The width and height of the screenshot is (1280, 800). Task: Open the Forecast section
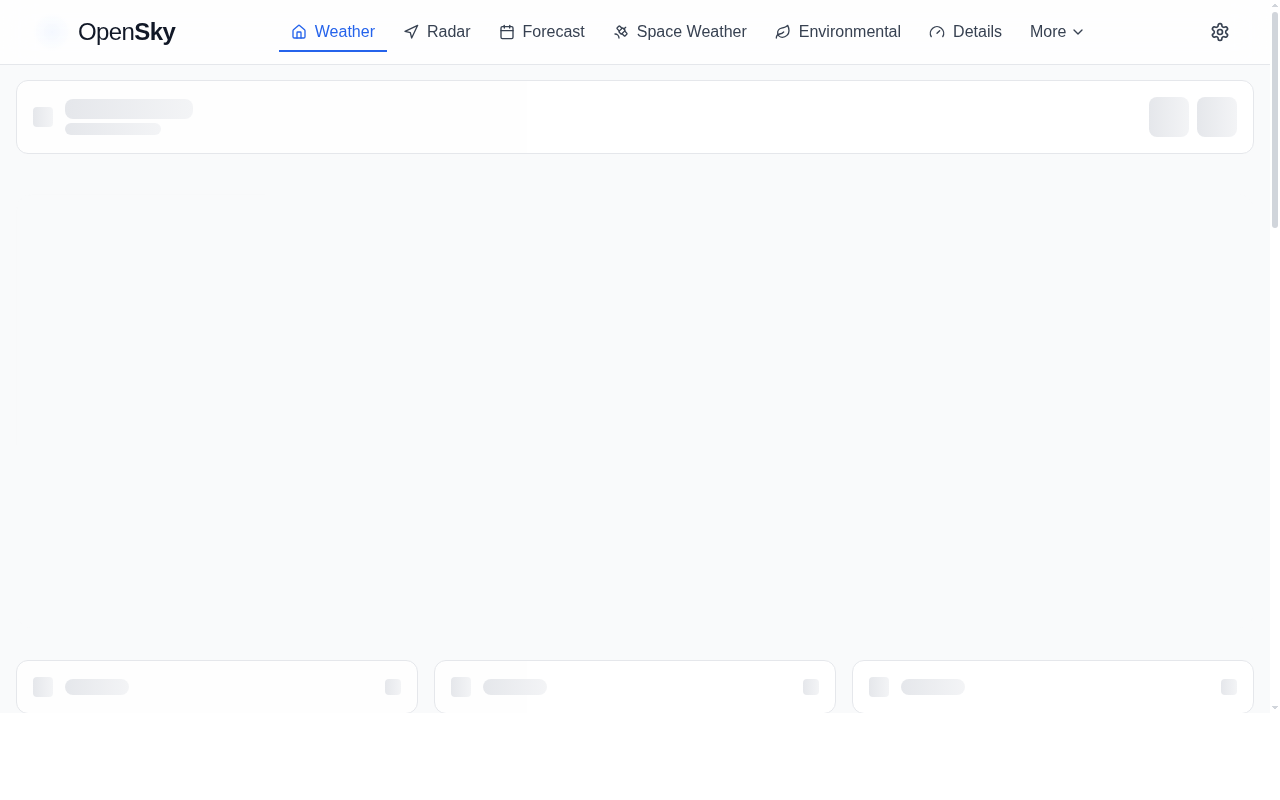coord(553,31)
